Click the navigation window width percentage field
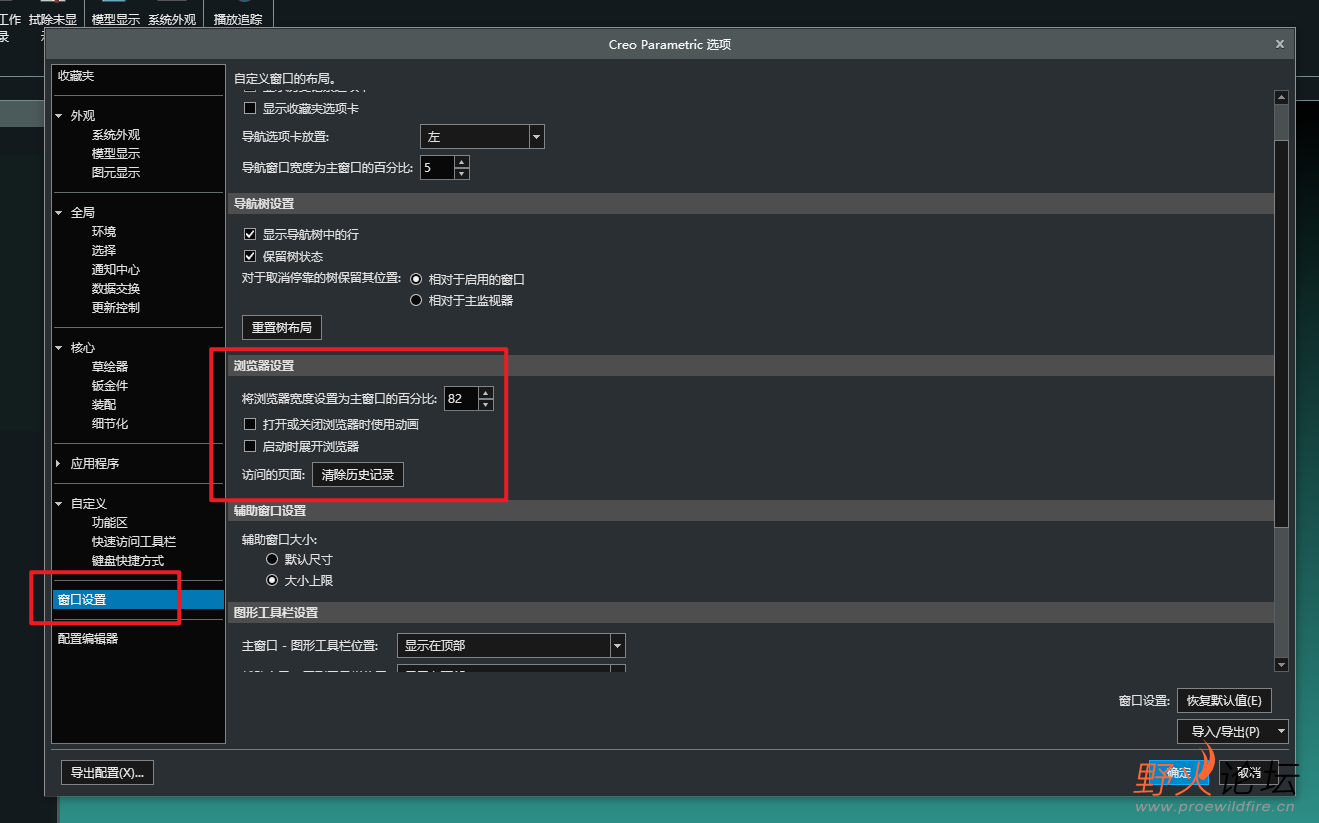The height and width of the screenshot is (823, 1319). [x=437, y=168]
